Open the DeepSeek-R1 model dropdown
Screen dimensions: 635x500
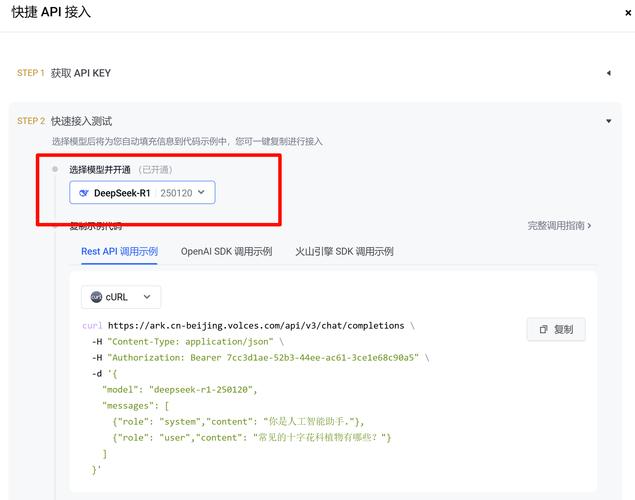pos(142,193)
